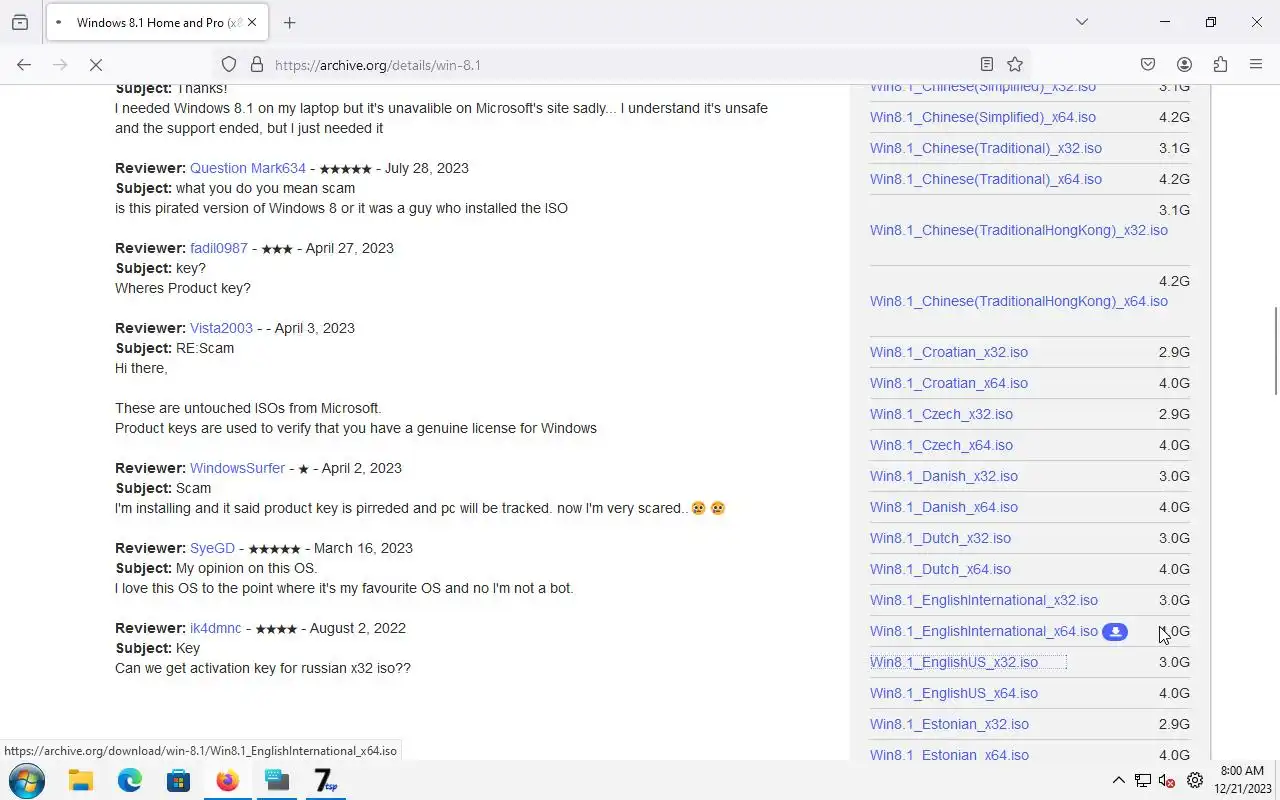Screen dimensions: 1280x800
Task: Launch Microsoft Edge from taskbar
Action: click(130, 780)
